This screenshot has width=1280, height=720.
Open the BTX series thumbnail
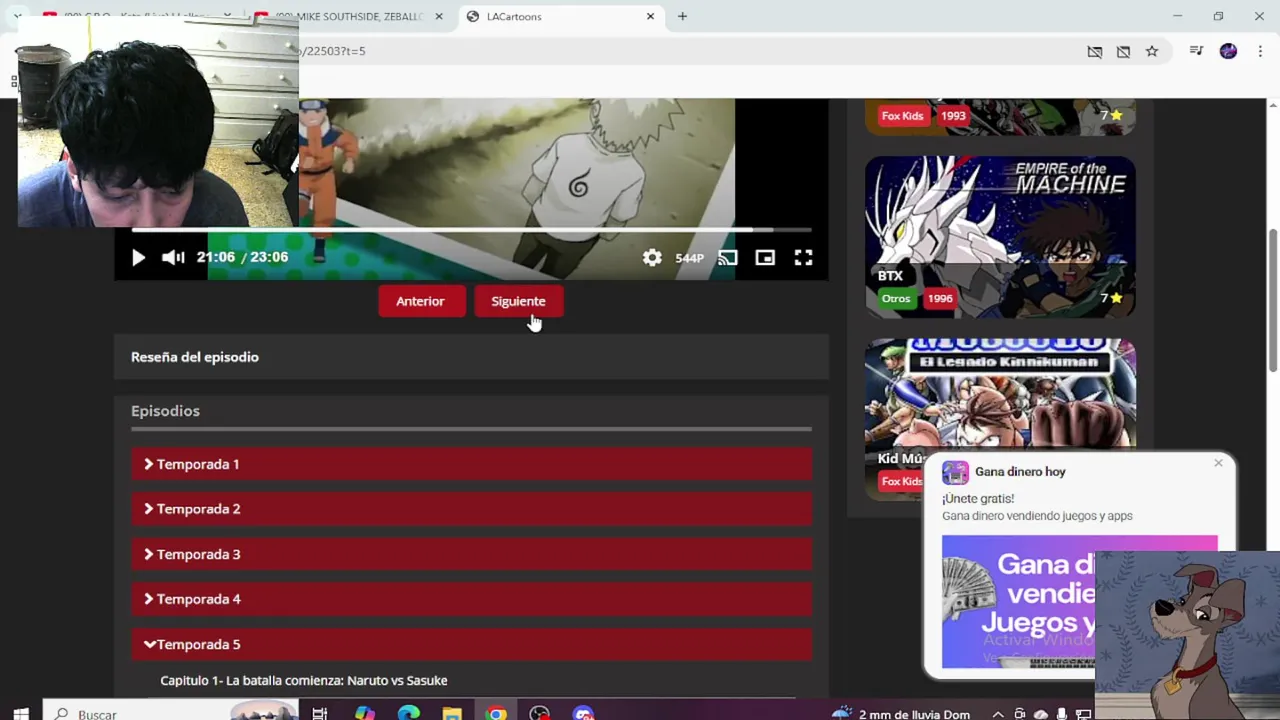click(1000, 236)
